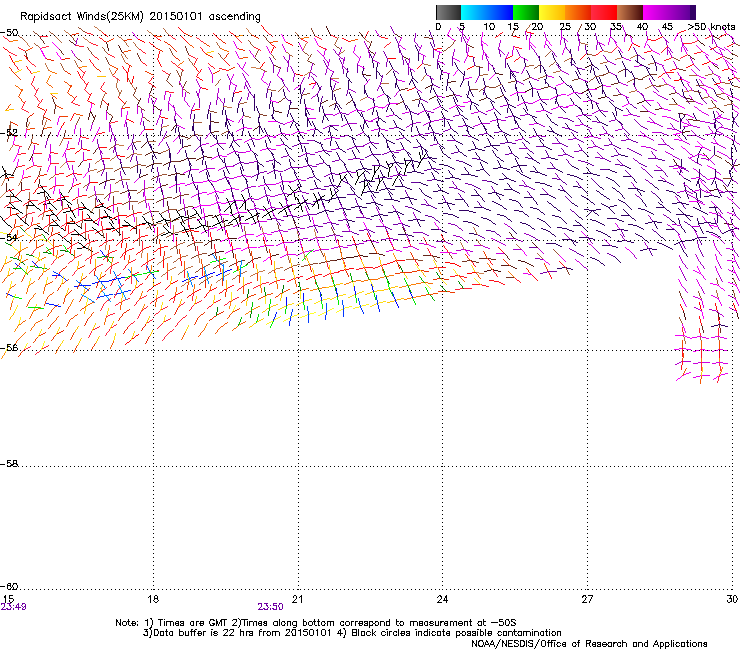The height and width of the screenshot is (650, 740).
Task: Click the 'Rapidscat Winds(25KM) 20150101 ascending' title
Action: click(140, 17)
